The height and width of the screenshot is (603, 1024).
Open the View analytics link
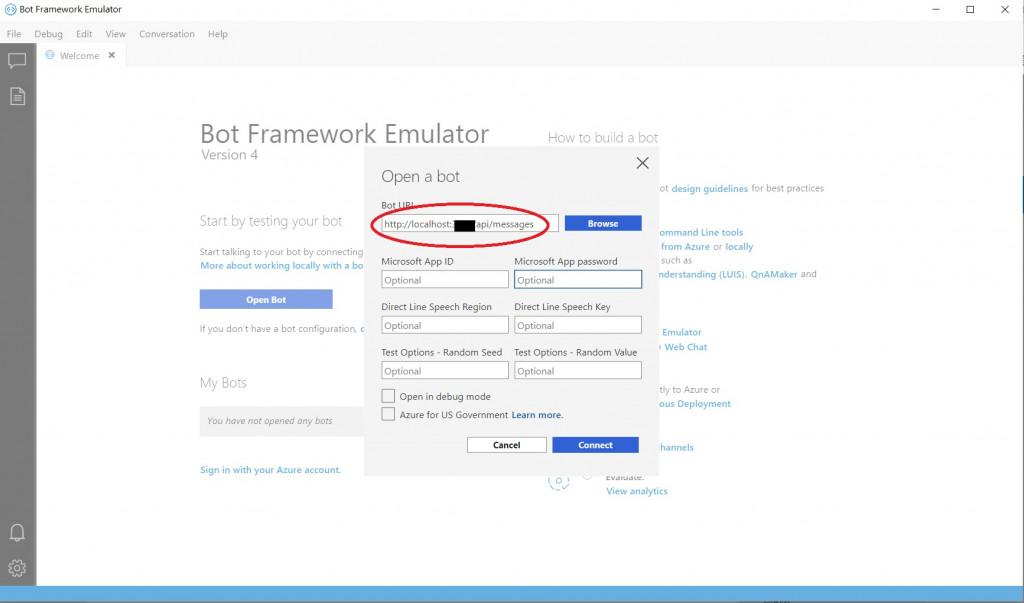637,491
